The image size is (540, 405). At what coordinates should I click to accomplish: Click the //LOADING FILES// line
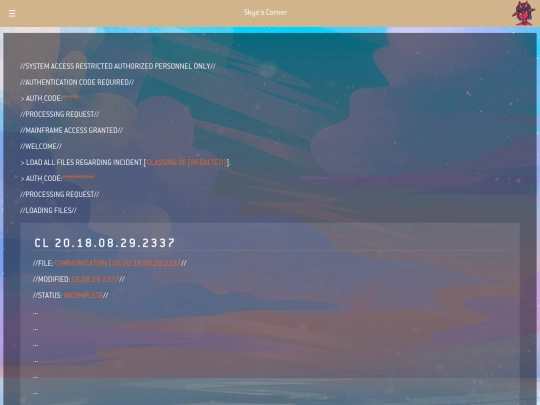coord(49,210)
